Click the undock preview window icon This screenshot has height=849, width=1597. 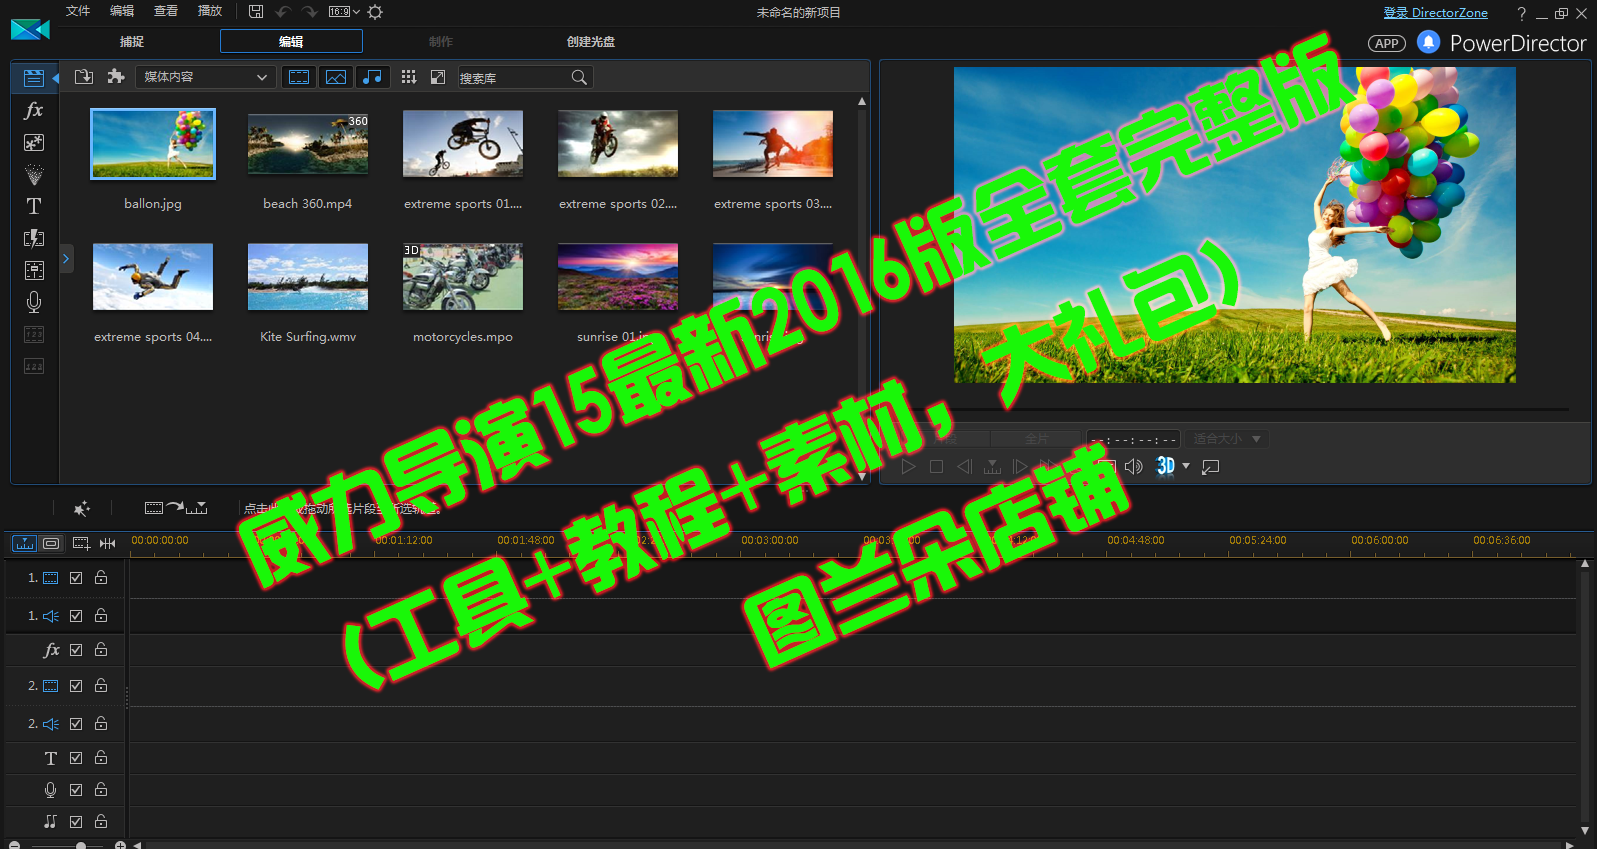coord(1210,467)
